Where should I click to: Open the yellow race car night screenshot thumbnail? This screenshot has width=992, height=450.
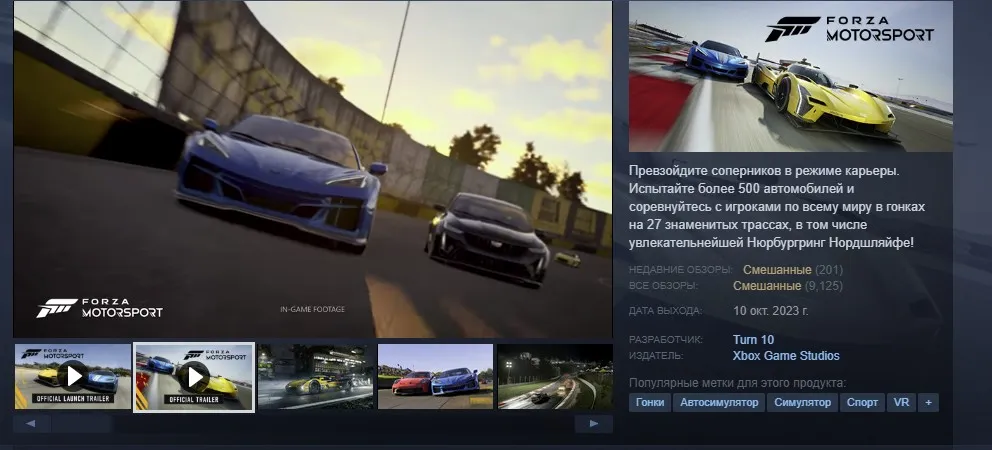315,377
